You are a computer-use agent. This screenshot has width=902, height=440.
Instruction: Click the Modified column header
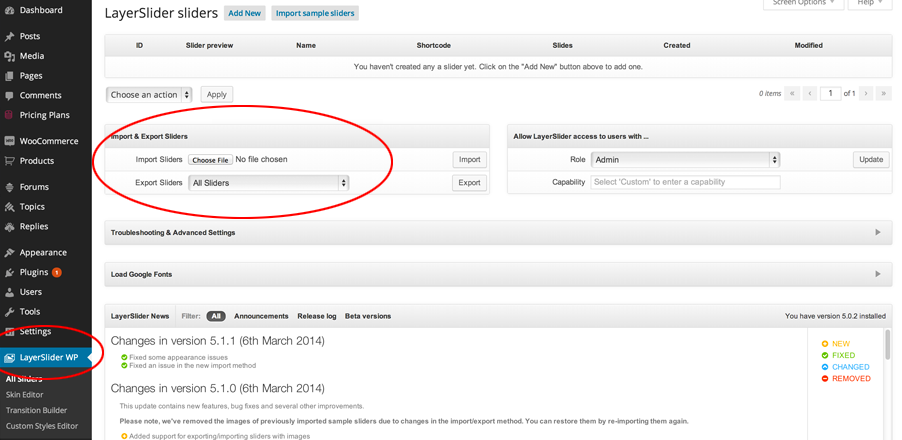point(809,45)
